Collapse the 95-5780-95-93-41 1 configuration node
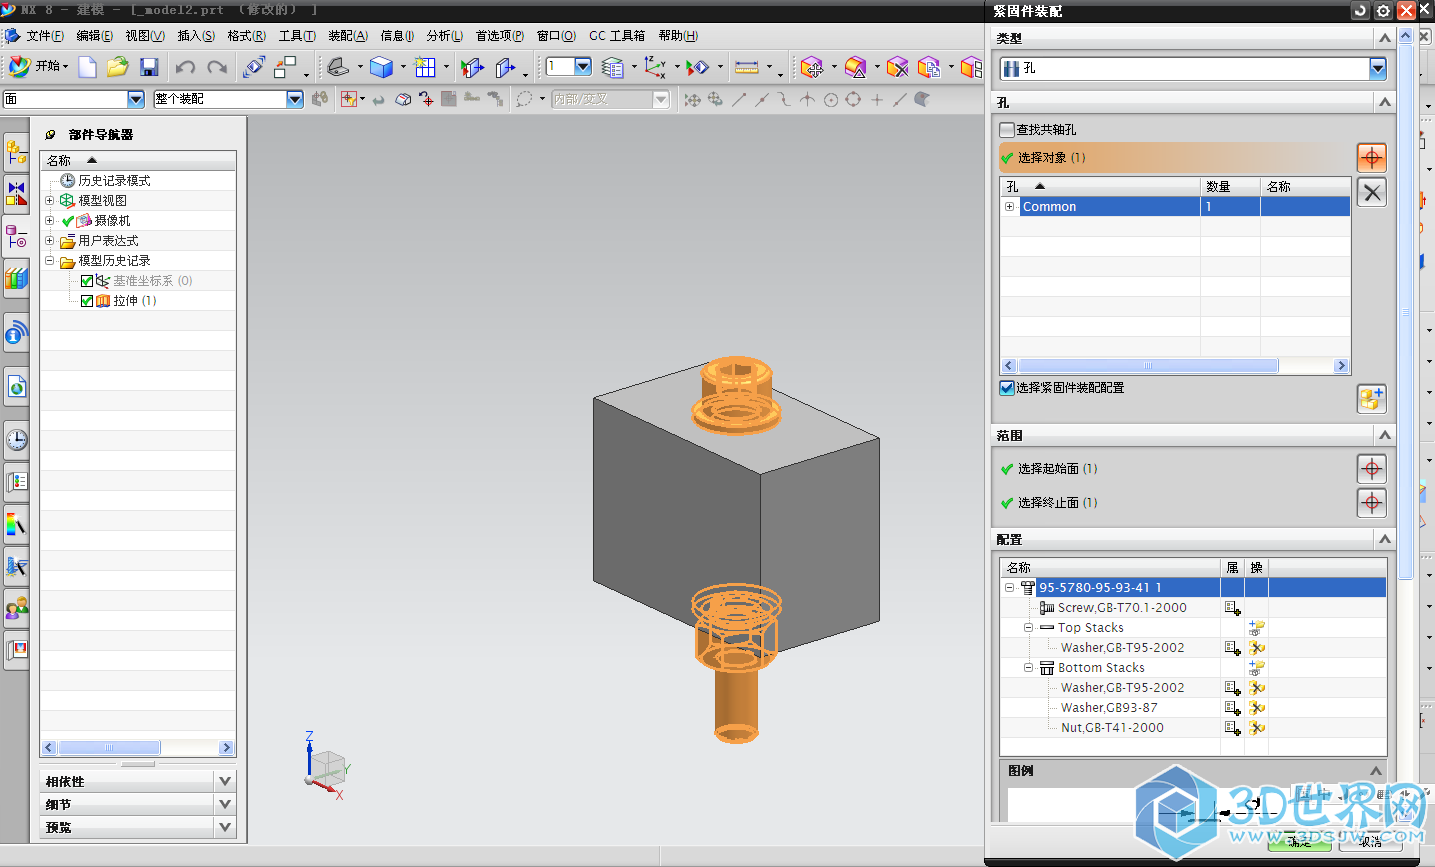 1010,588
